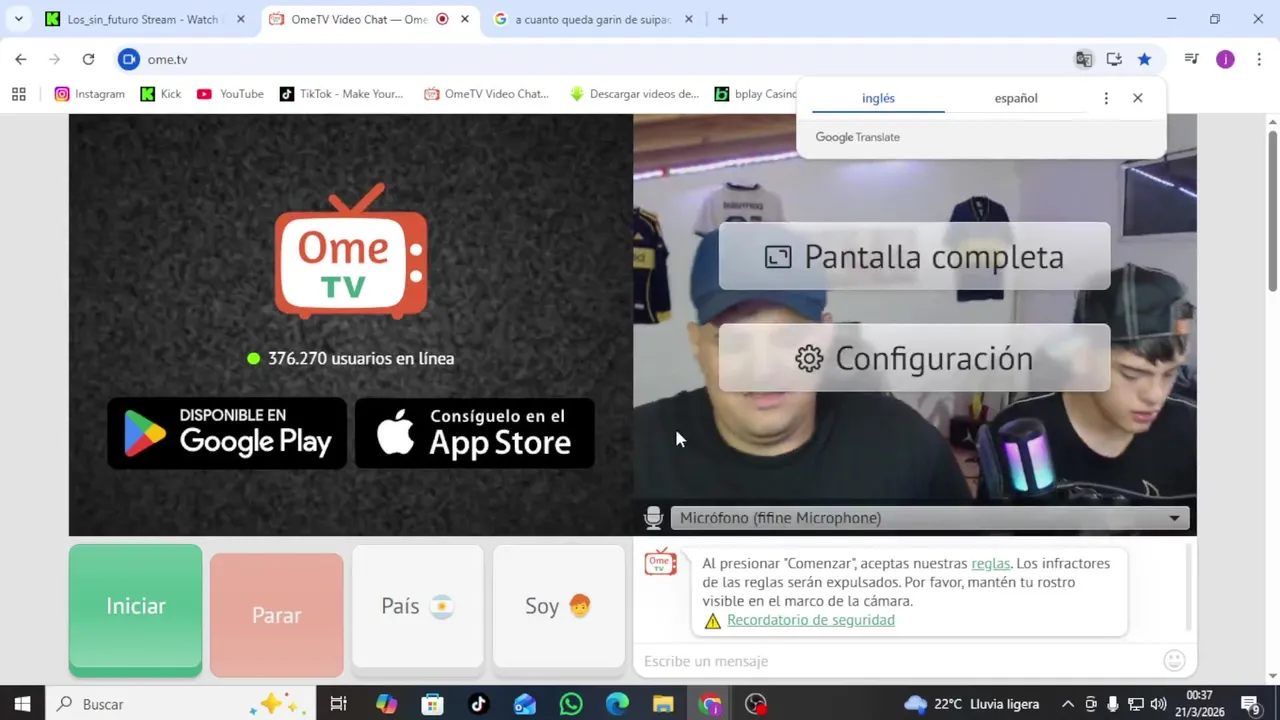Click the ome.tv address bar
The width and height of the screenshot is (1280, 720).
point(590,59)
